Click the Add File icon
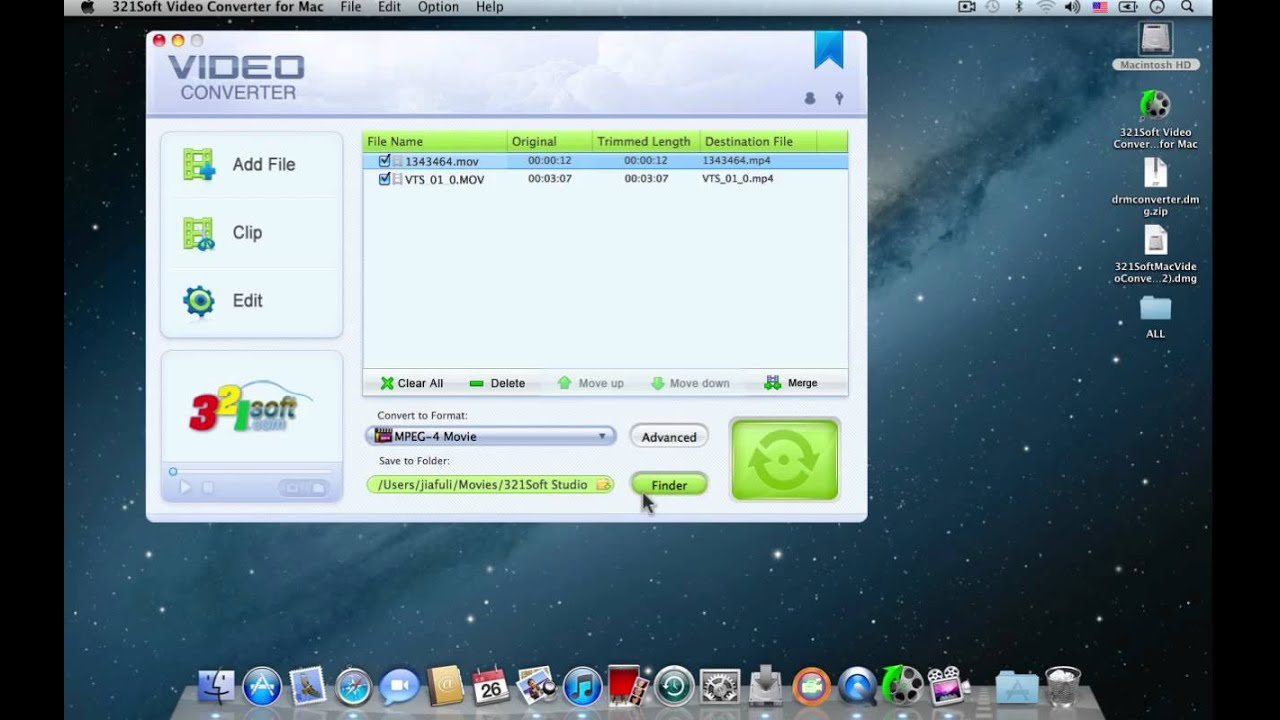1280x720 pixels. pos(199,165)
